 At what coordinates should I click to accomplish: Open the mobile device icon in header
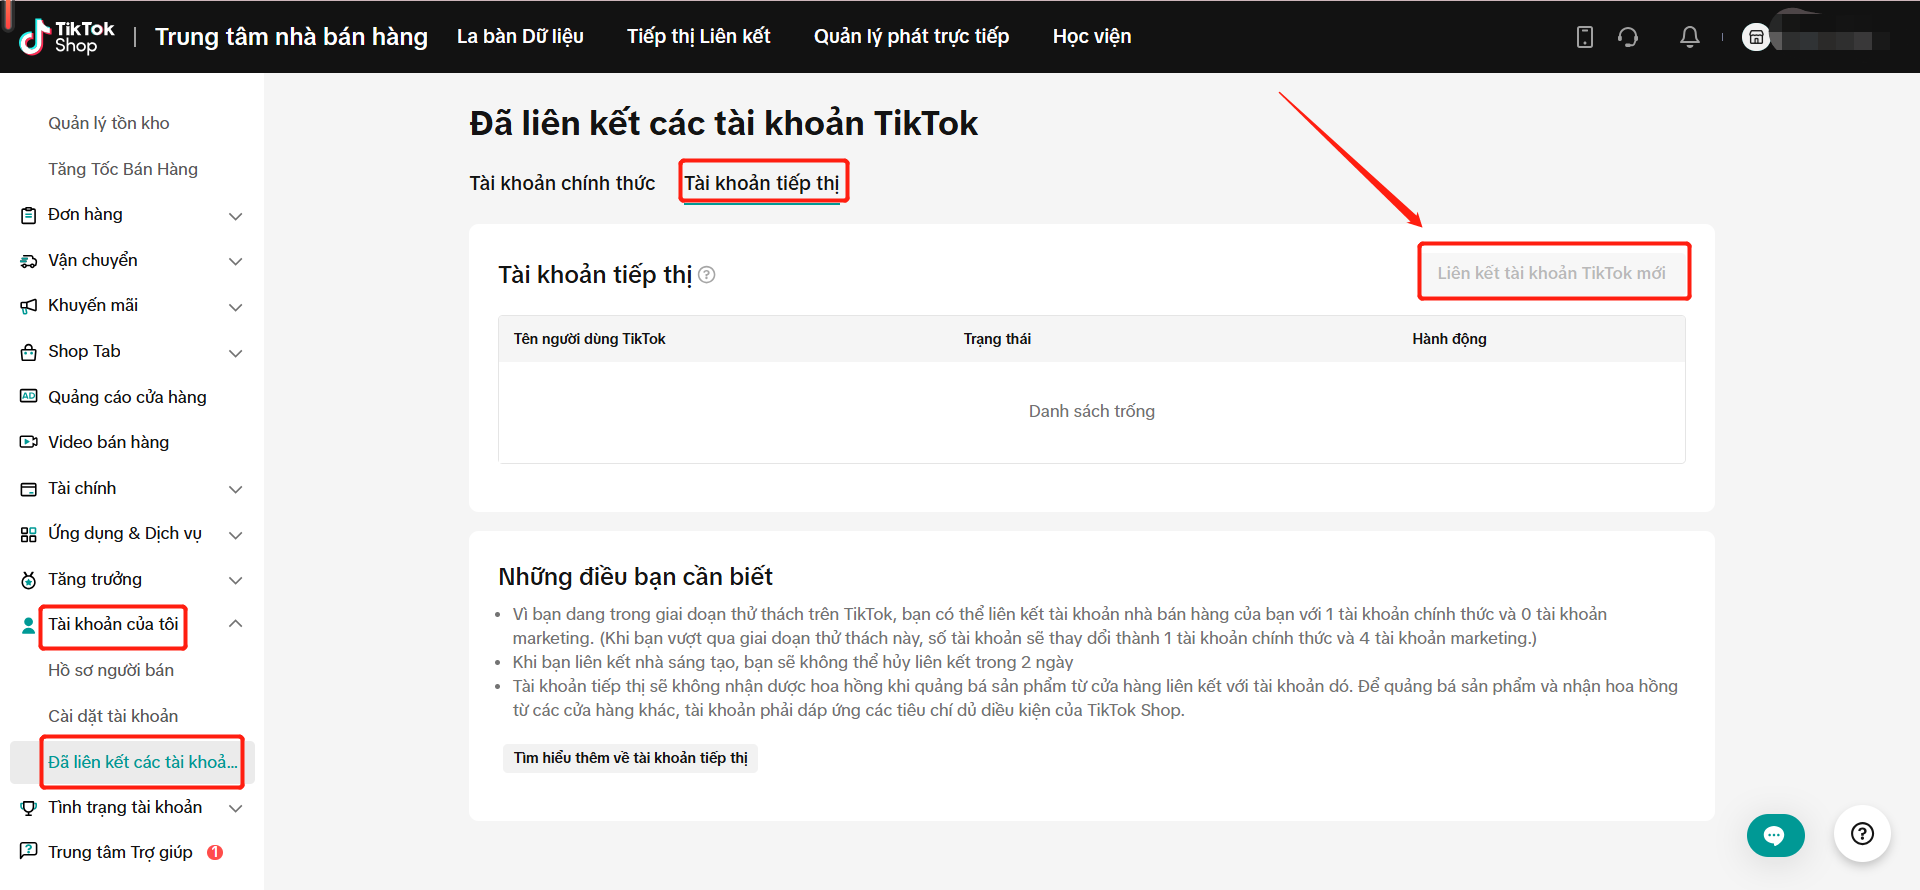pos(1585,37)
